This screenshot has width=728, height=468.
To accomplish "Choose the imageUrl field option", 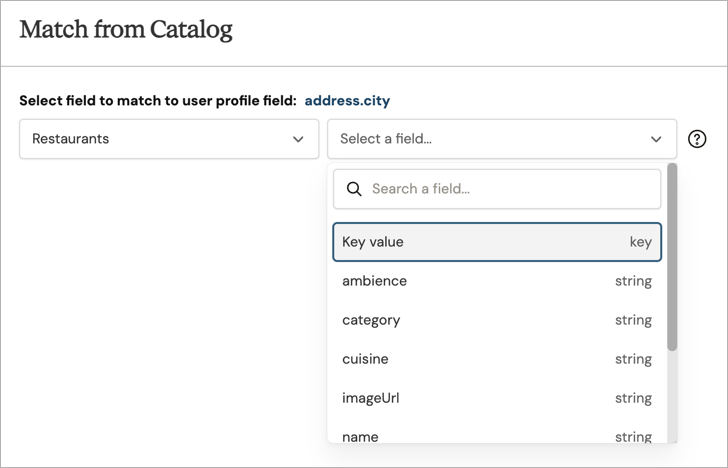I will [x=497, y=398].
